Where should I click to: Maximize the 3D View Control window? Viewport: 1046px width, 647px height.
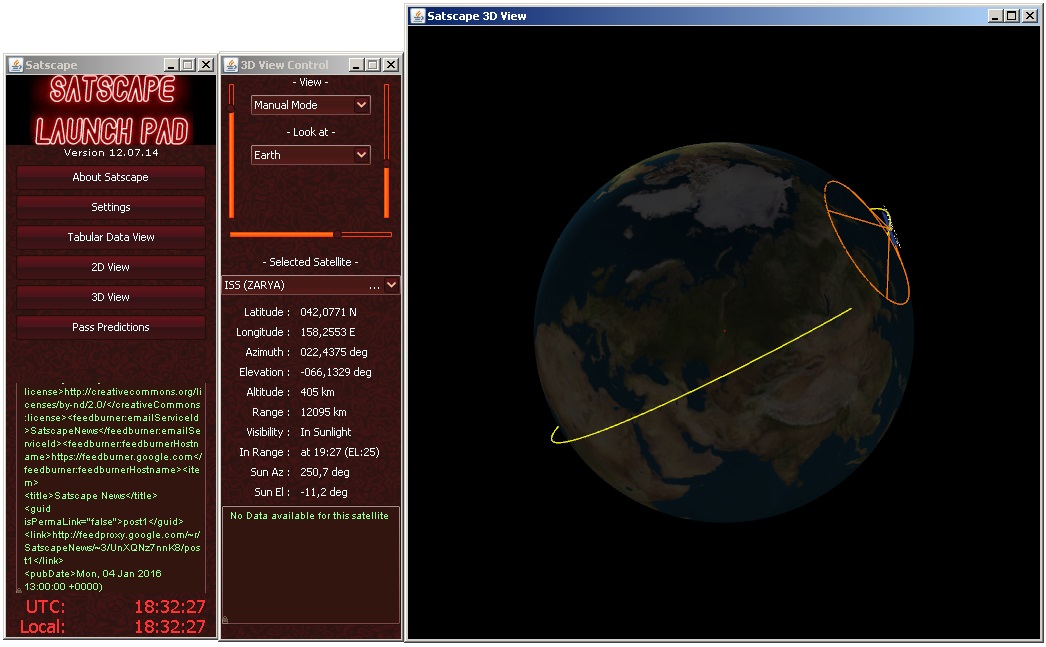point(374,65)
